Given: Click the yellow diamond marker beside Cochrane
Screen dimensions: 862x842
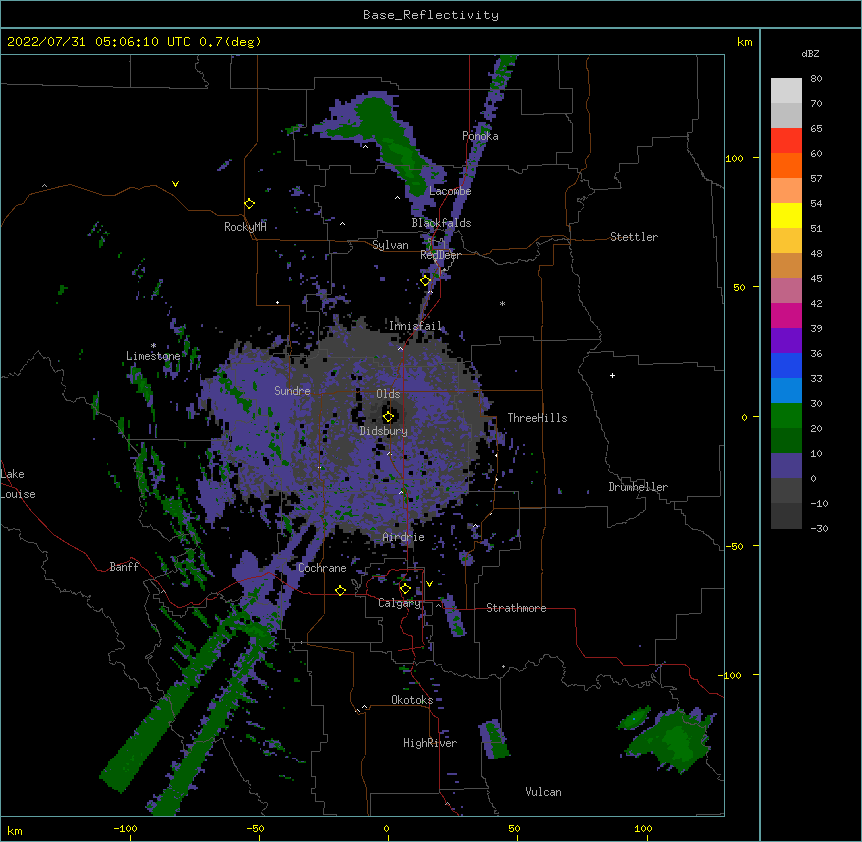Looking at the screenshot, I should (x=340, y=590).
